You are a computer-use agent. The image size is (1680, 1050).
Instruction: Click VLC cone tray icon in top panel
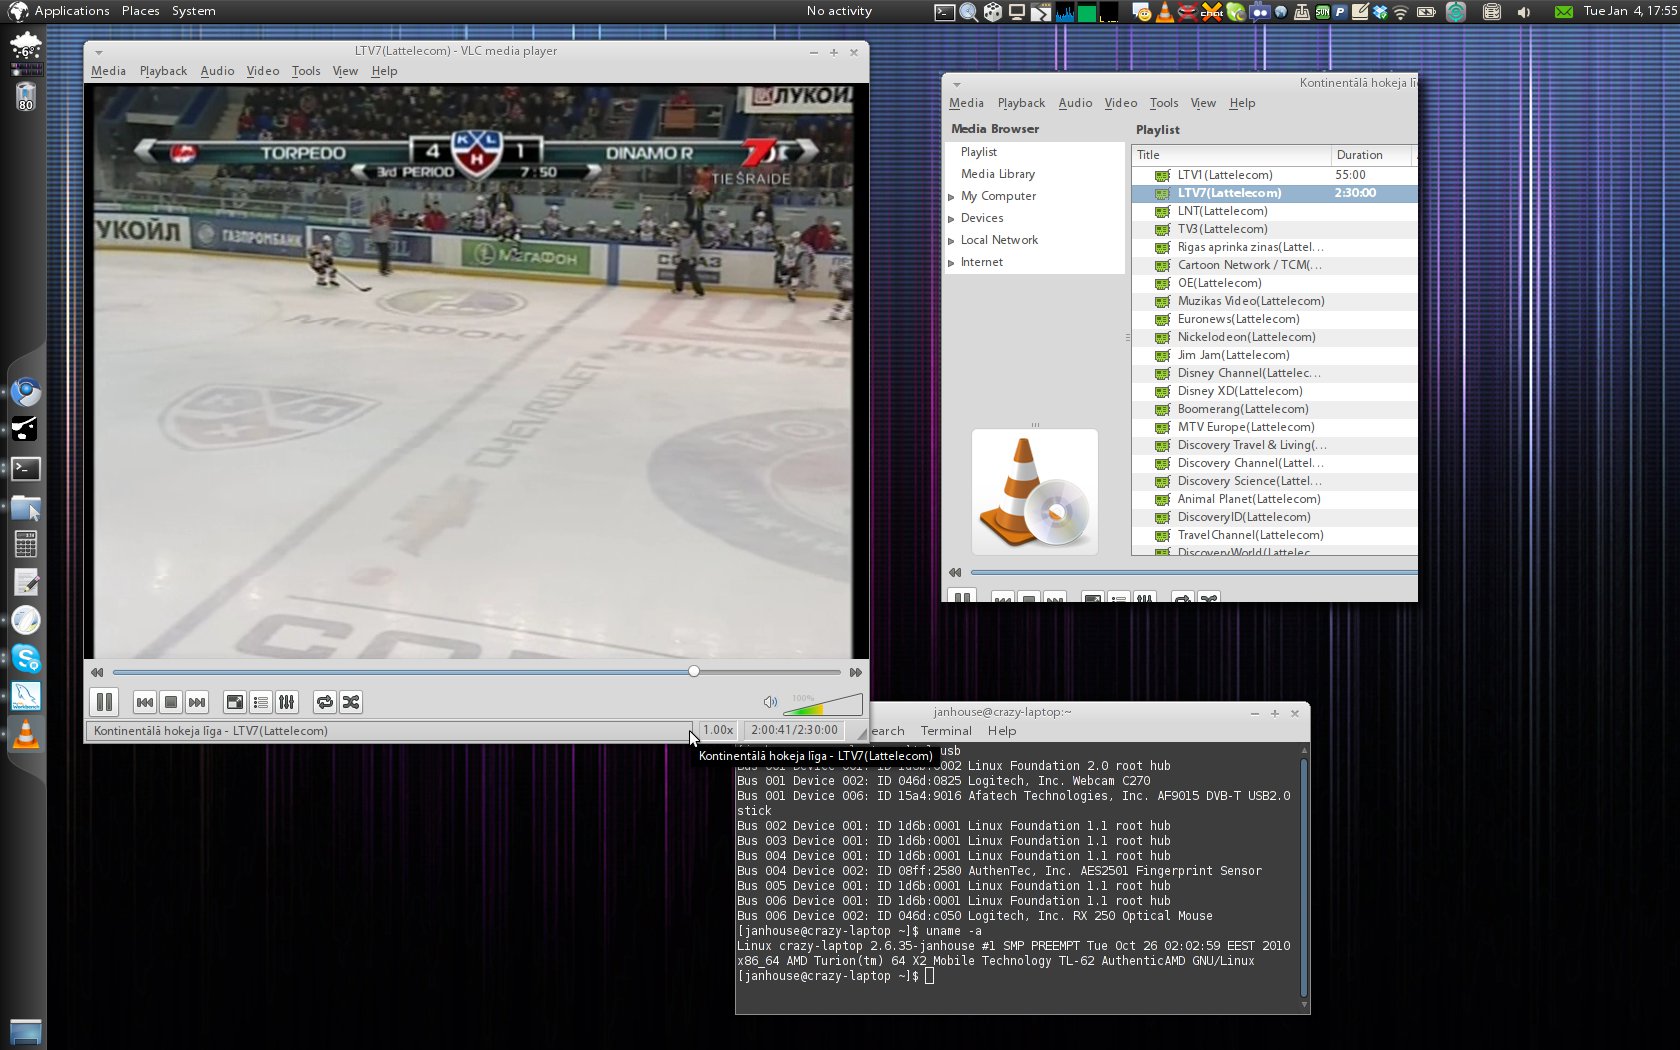pyautogui.click(x=1165, y=12)
